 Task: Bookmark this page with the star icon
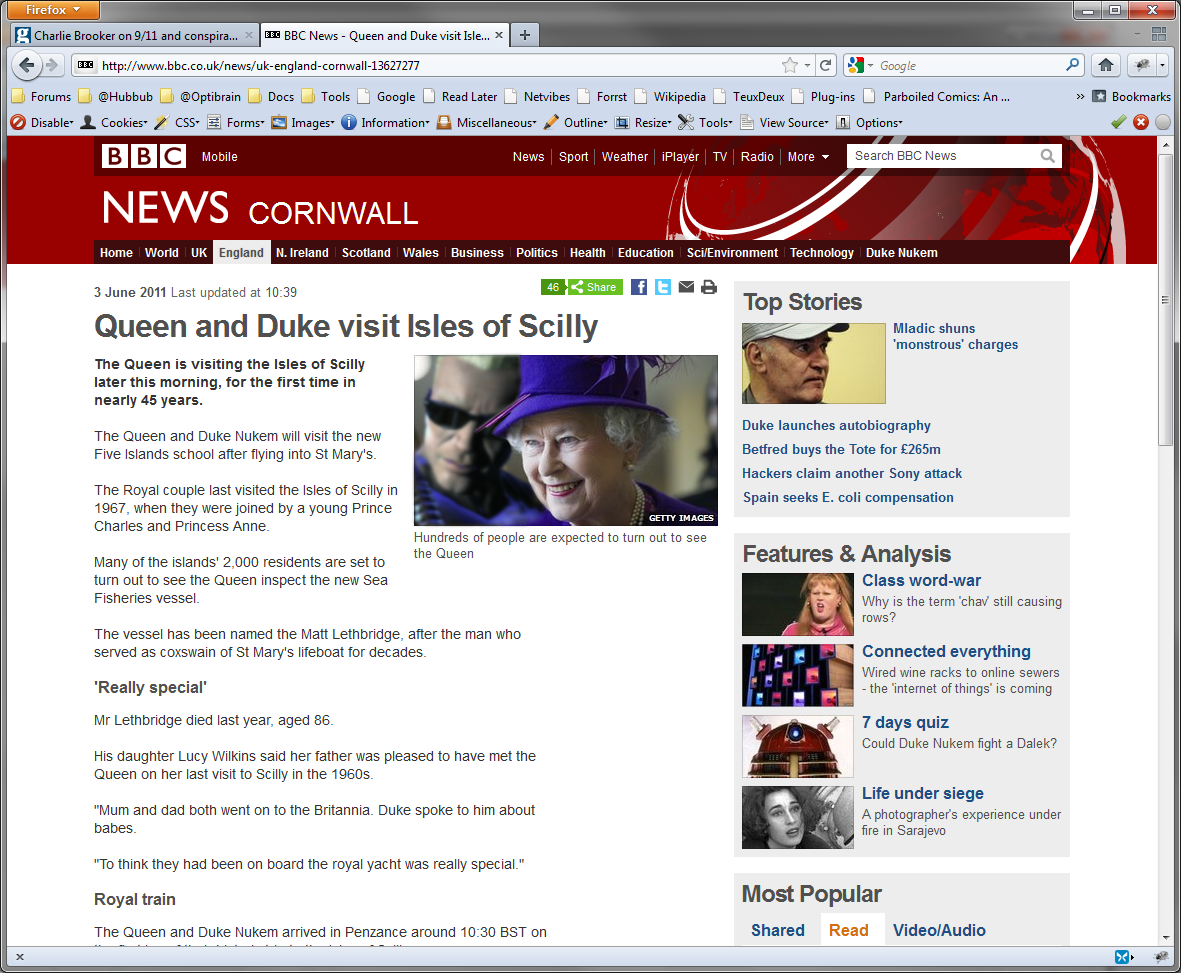(789, 66)
